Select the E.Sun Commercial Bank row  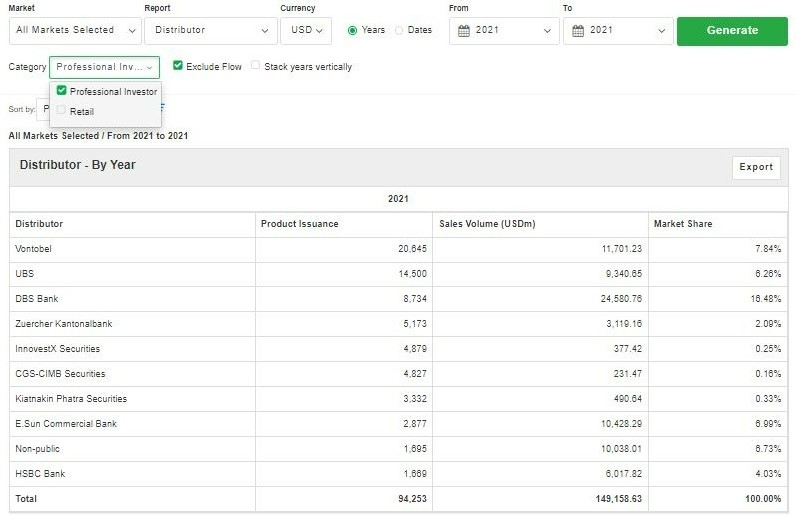click(x=399, y=424)
